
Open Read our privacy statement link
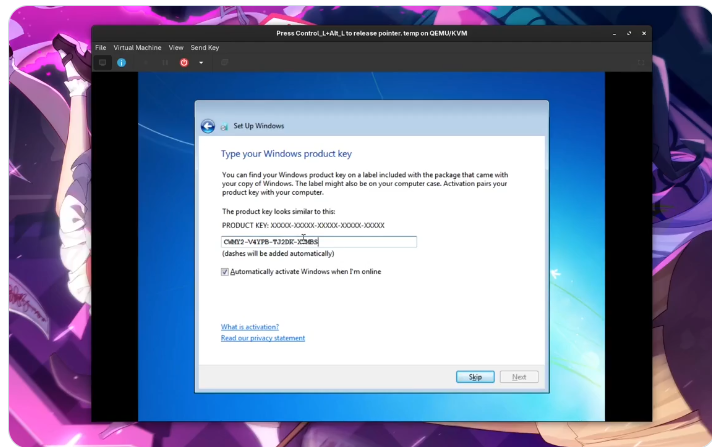click(263, 338)
